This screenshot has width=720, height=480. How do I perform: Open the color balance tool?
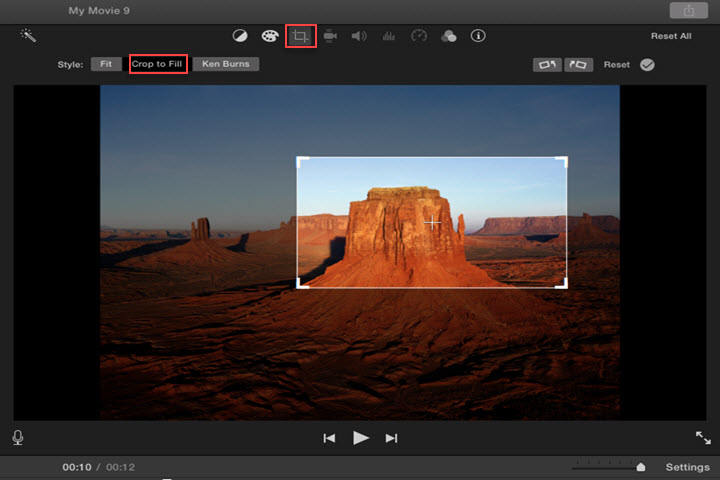pyautogui.click(x=240, y=36)
